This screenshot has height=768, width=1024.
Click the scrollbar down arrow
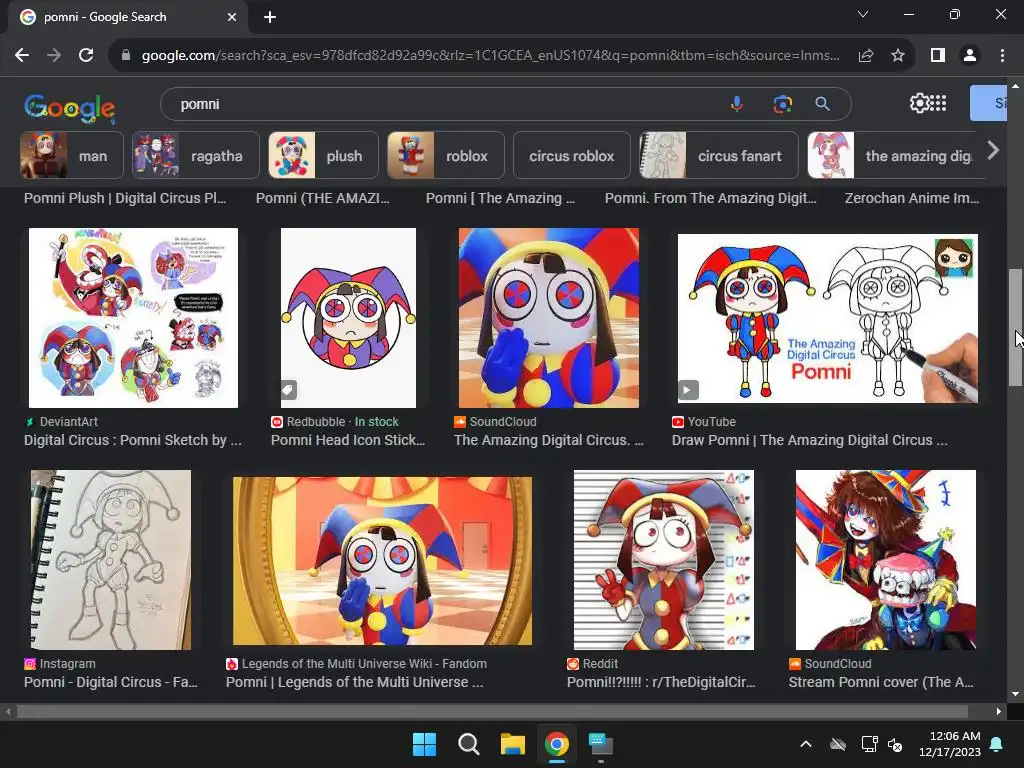click(x=1016, y=694)
